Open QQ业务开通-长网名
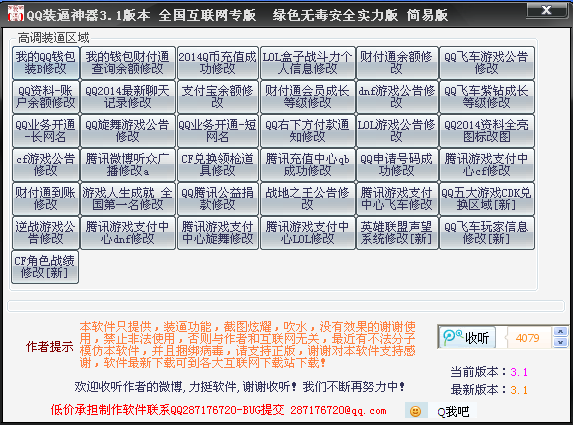573x425 pixels. coord(45,131)
